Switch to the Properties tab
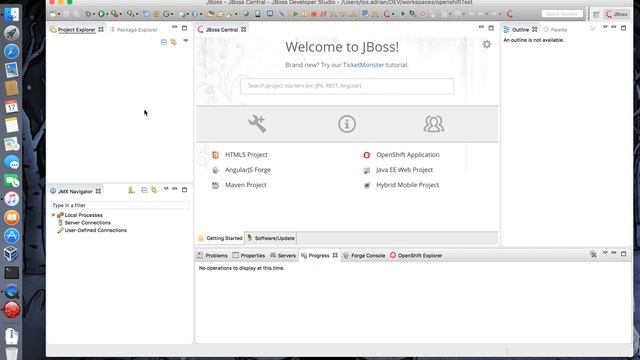The image size is (640, 360). [249, 256]
